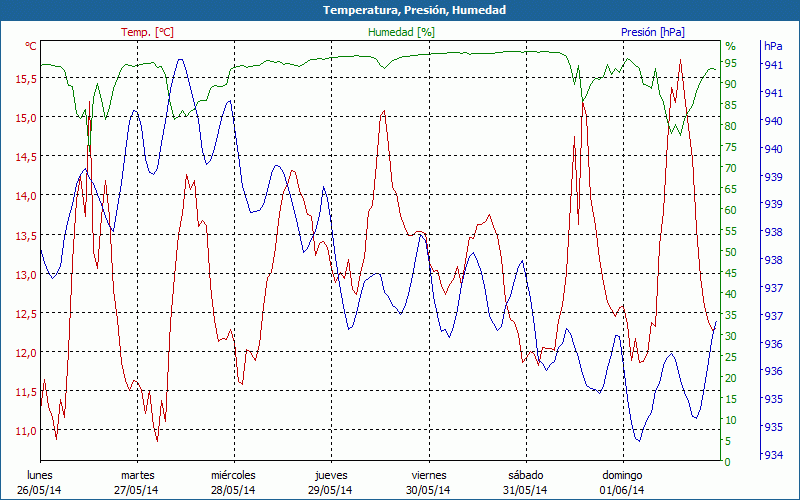Pick the 'martes' day label
This screenshot has height=500, width=800.
coord(137,475)
